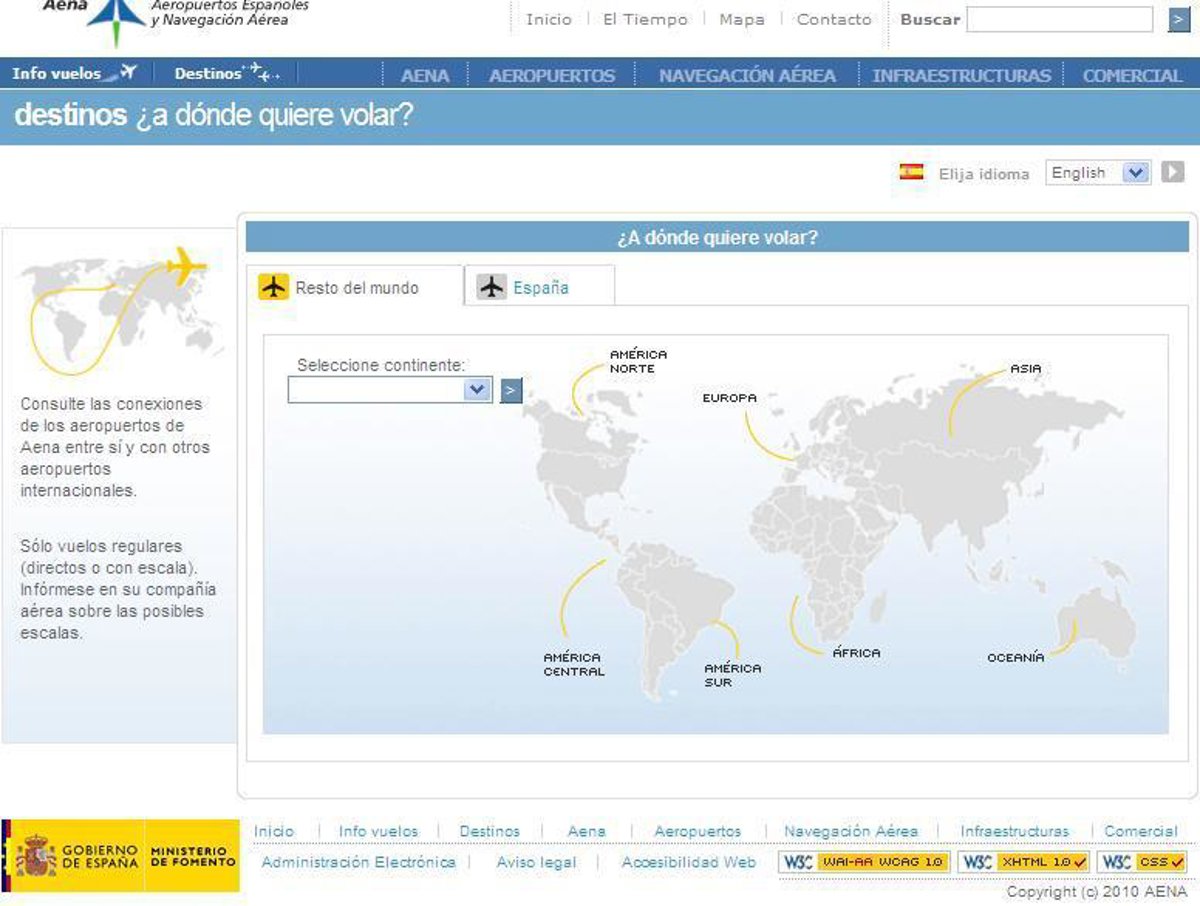The image size is (1200, 906).
Task: Open the W3C WAI-AA WCAG 1.0 badge
Action: click(864, 862)
